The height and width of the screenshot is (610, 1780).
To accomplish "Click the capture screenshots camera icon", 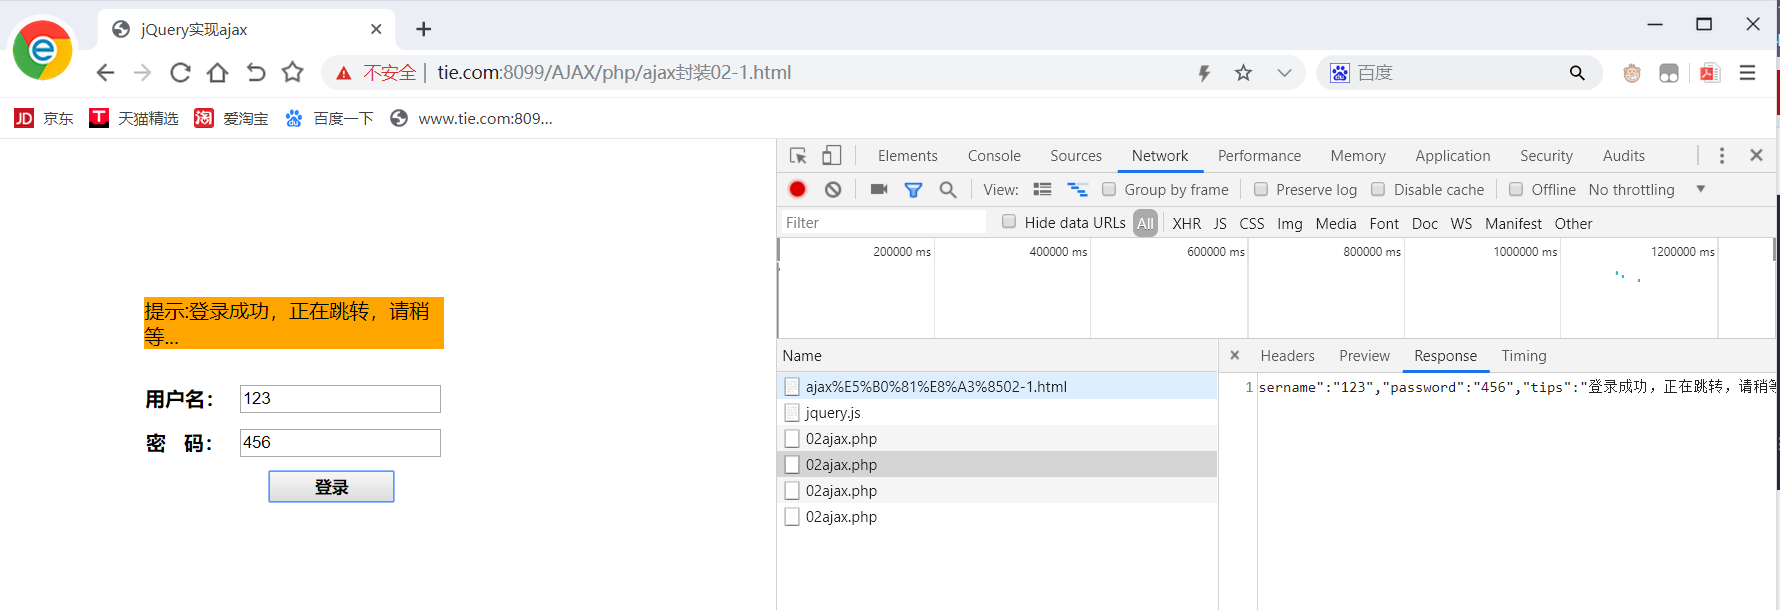I will point(879,189).
